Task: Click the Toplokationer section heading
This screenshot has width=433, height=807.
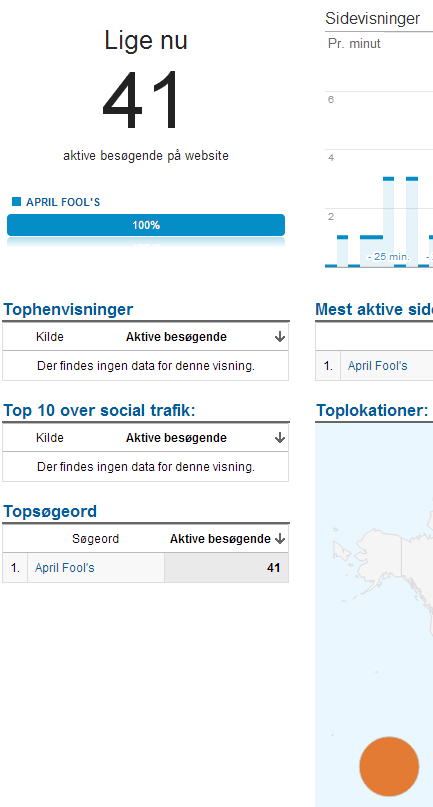Action: 372,410
